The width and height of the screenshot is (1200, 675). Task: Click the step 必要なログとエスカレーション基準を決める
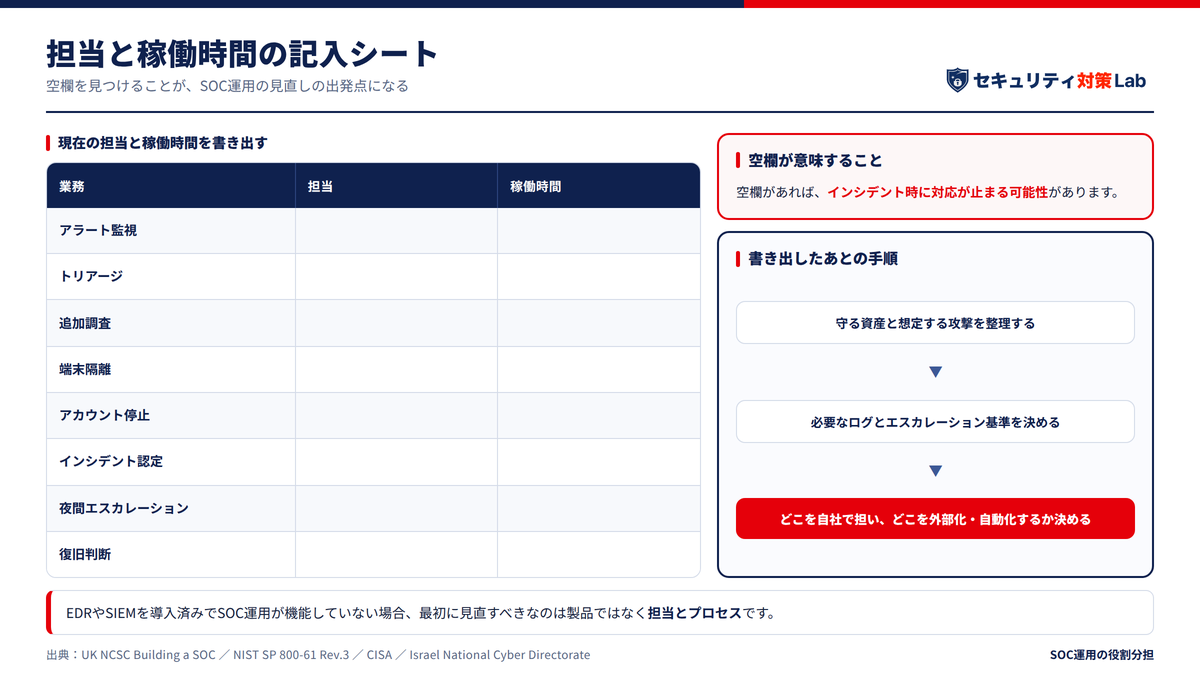(935, 422)
